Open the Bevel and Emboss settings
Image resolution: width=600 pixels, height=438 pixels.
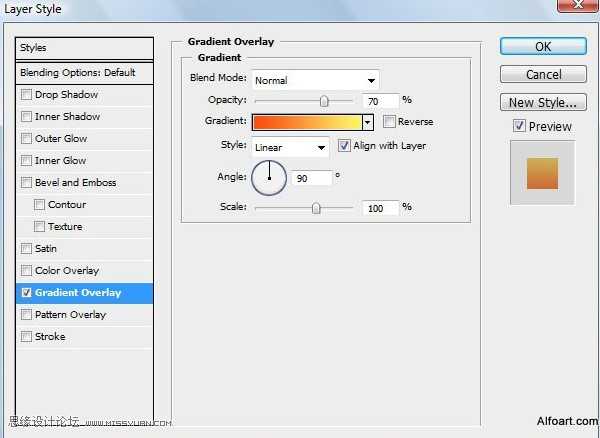click(75, 183)
